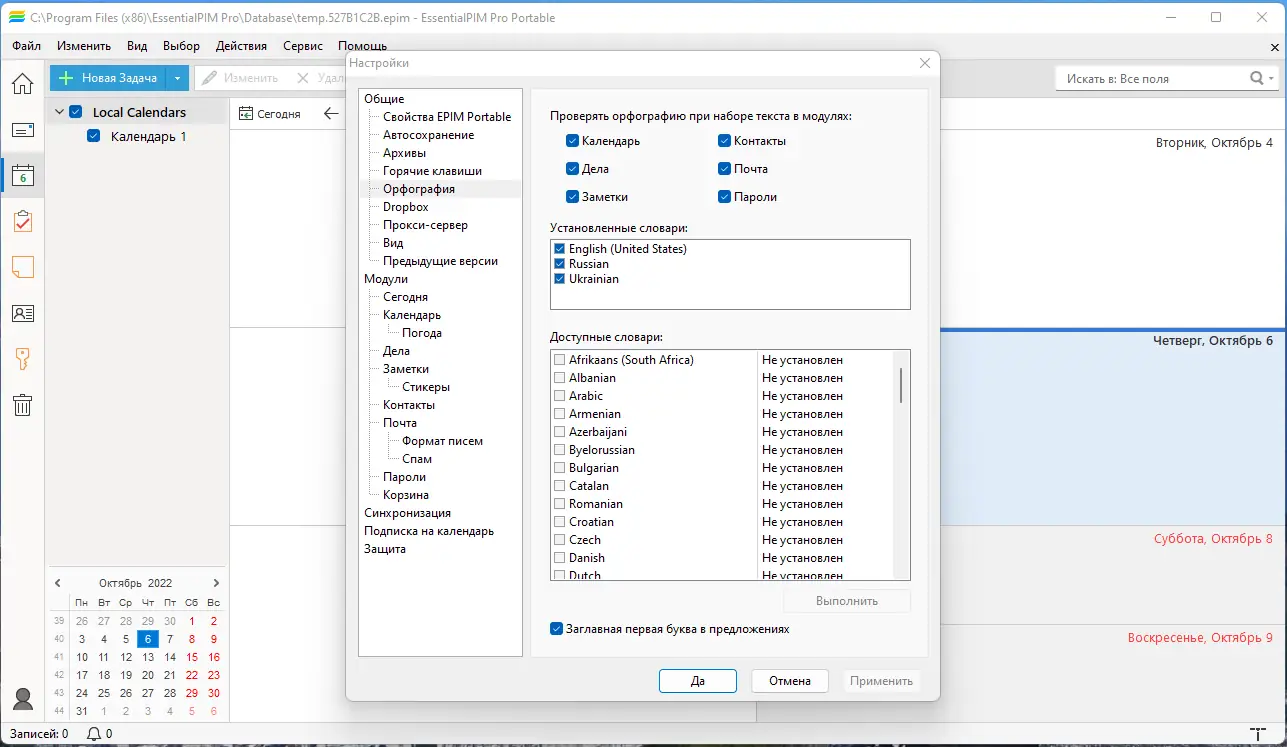Open the Passwords key icon in sidebar
This screenshot has width=1287, height=747.
coord(22,359)
